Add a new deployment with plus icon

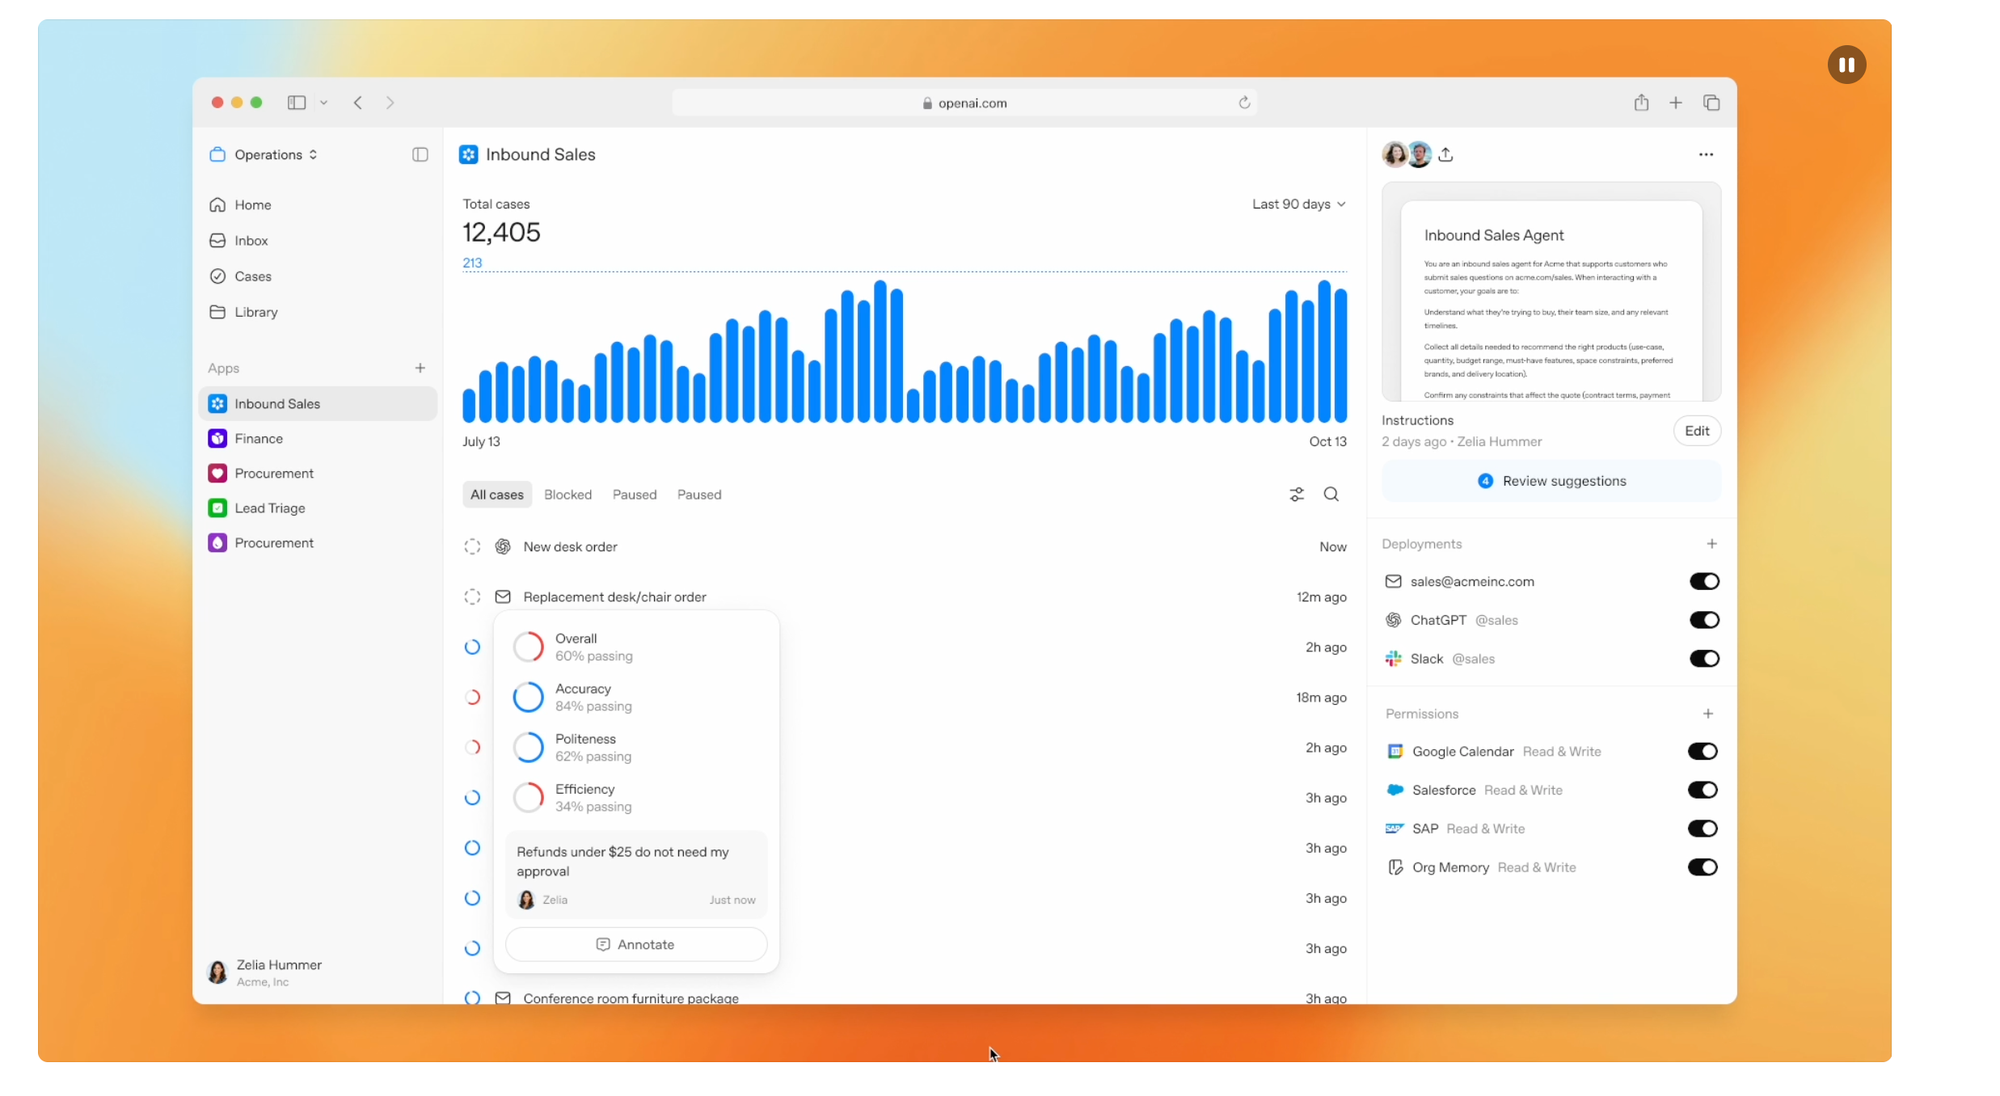[1711, 544]
